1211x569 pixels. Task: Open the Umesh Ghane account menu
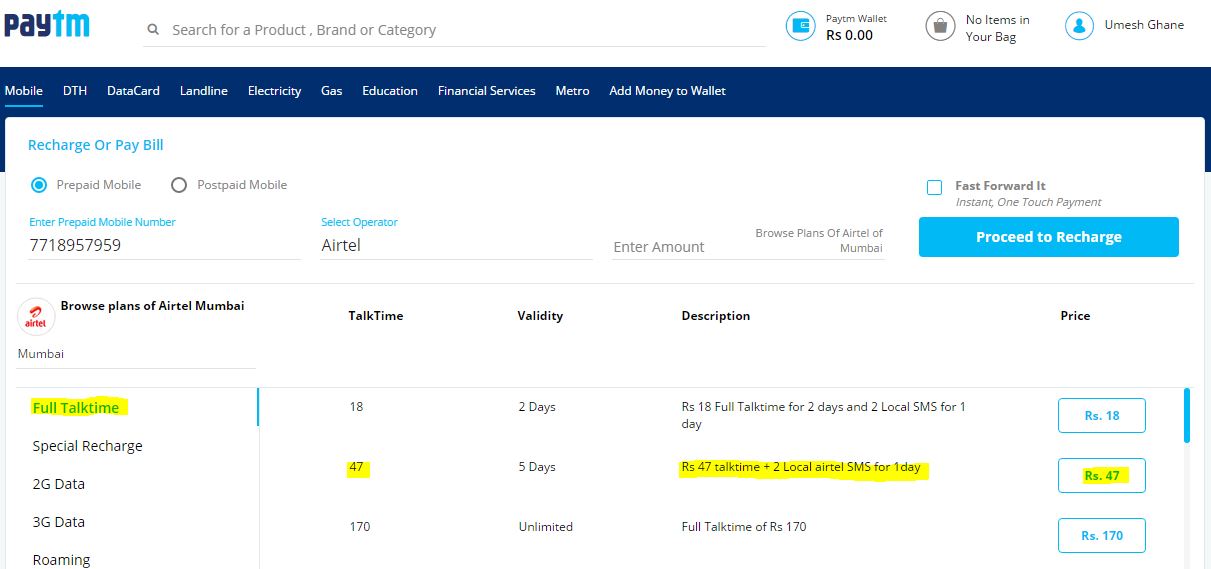1143,25
